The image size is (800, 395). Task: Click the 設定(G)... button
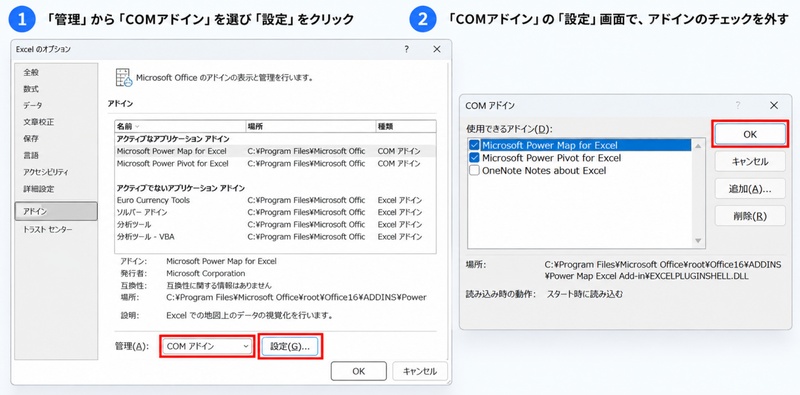290,346
